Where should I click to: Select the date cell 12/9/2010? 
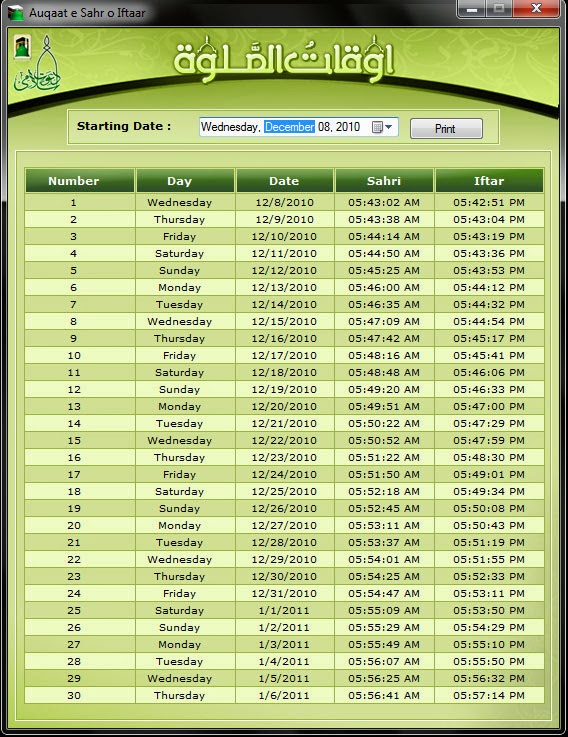(284, 220)
